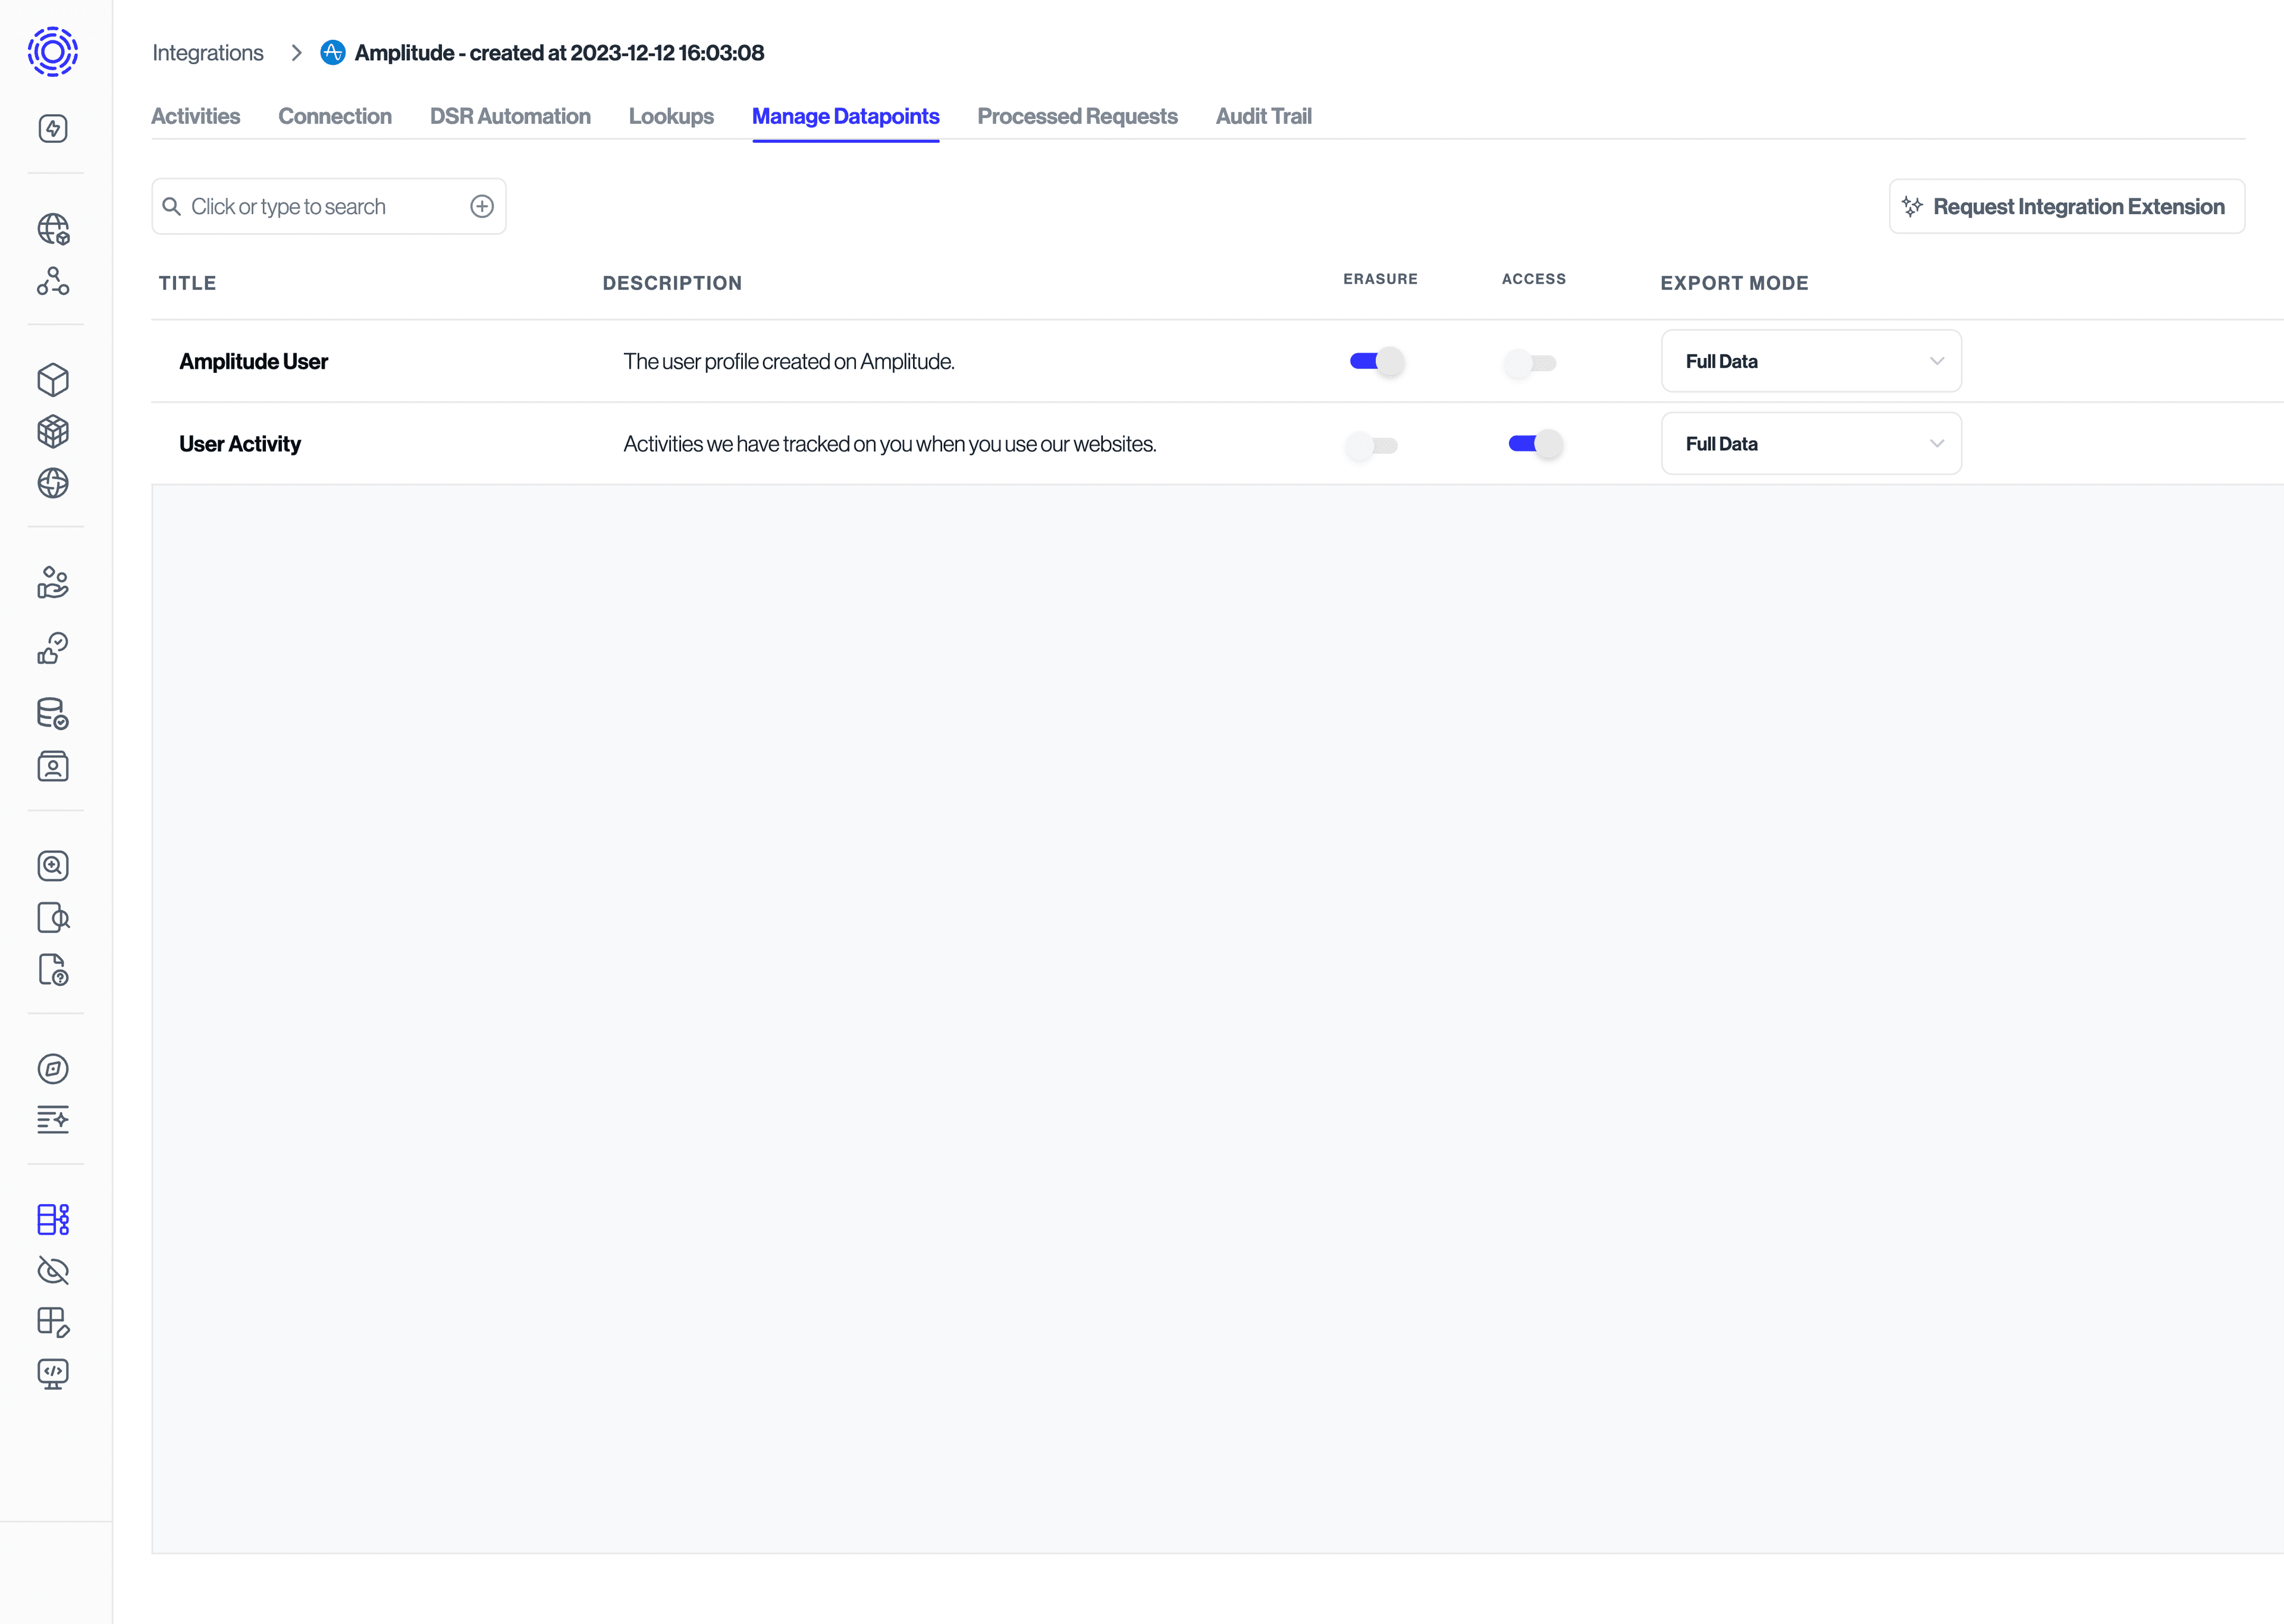Open Export Mode dropdown for User Activity

[x=1811, y=443]
